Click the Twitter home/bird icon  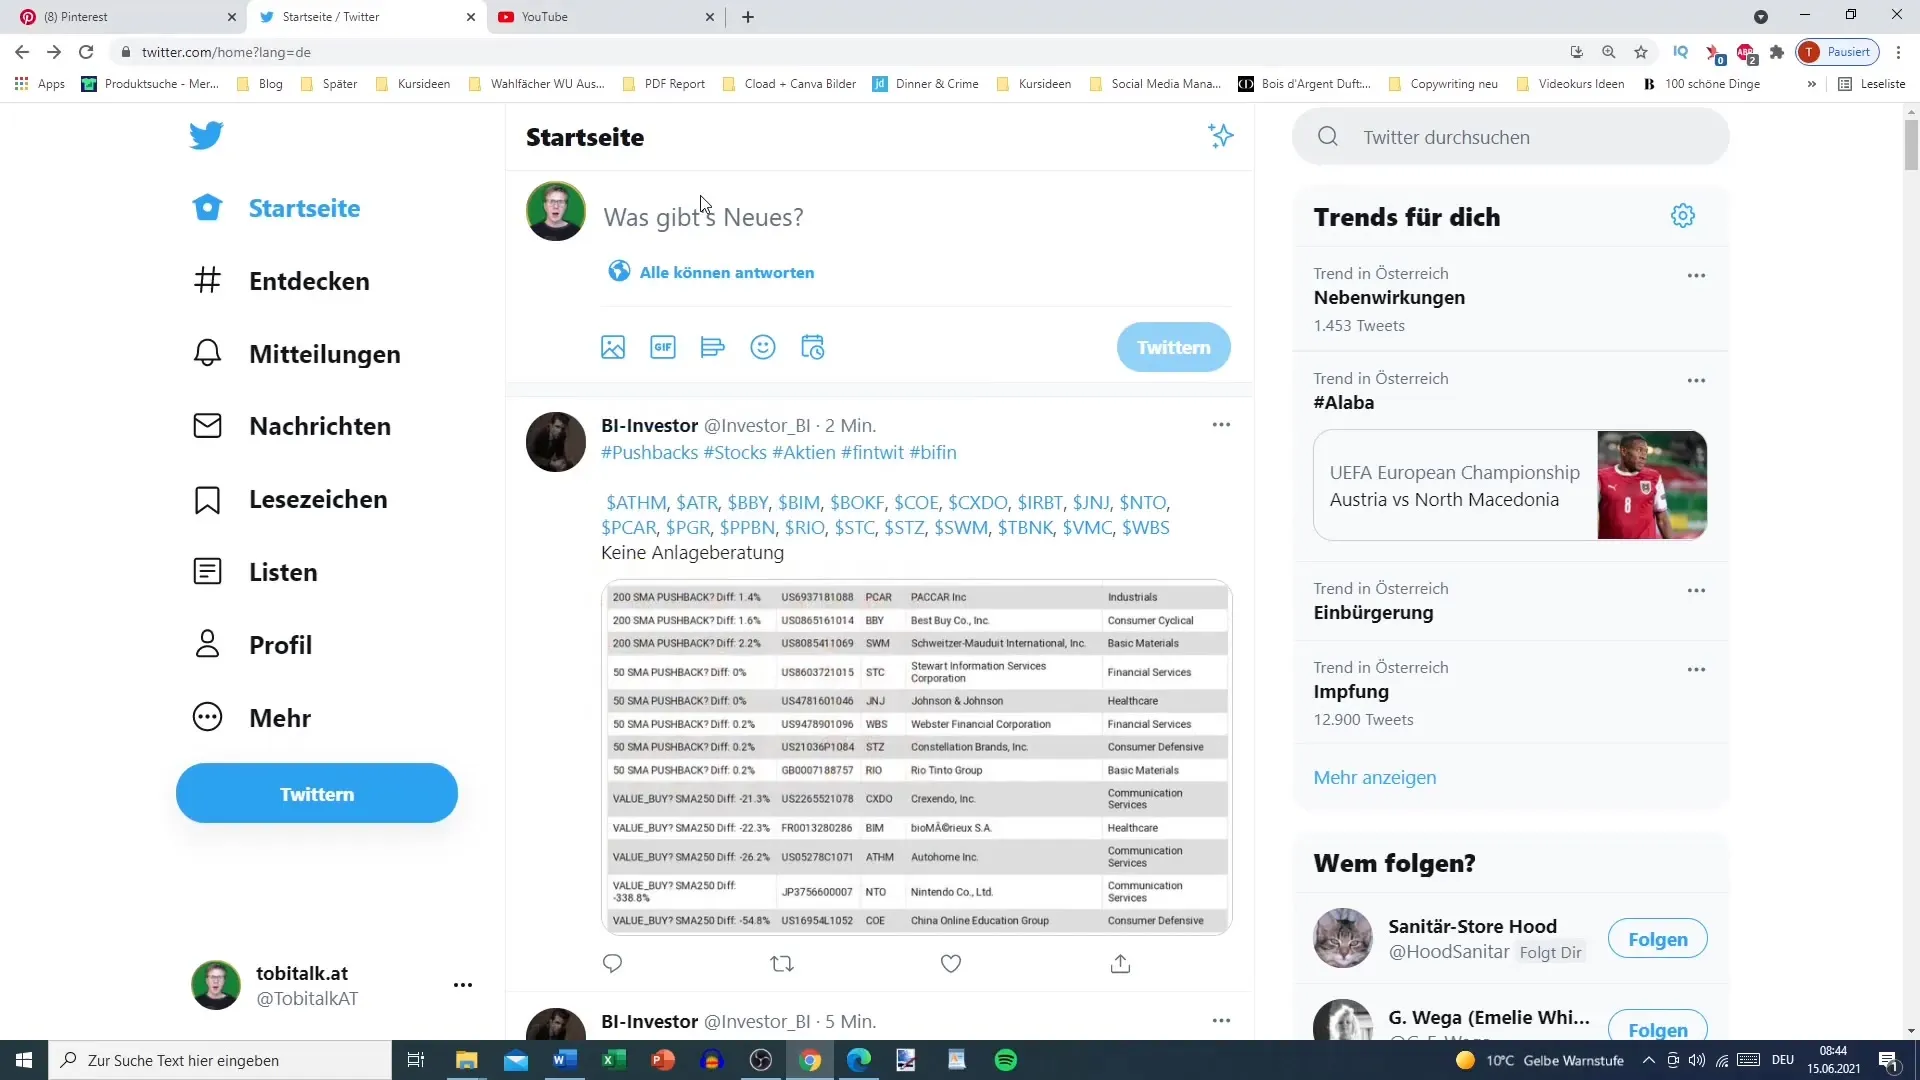click(207, 136)
